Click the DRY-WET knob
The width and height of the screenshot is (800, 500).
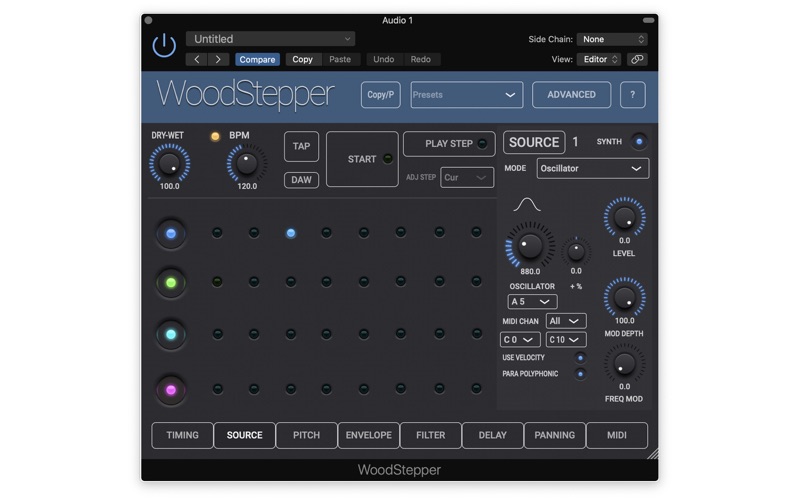pos(169,163)
